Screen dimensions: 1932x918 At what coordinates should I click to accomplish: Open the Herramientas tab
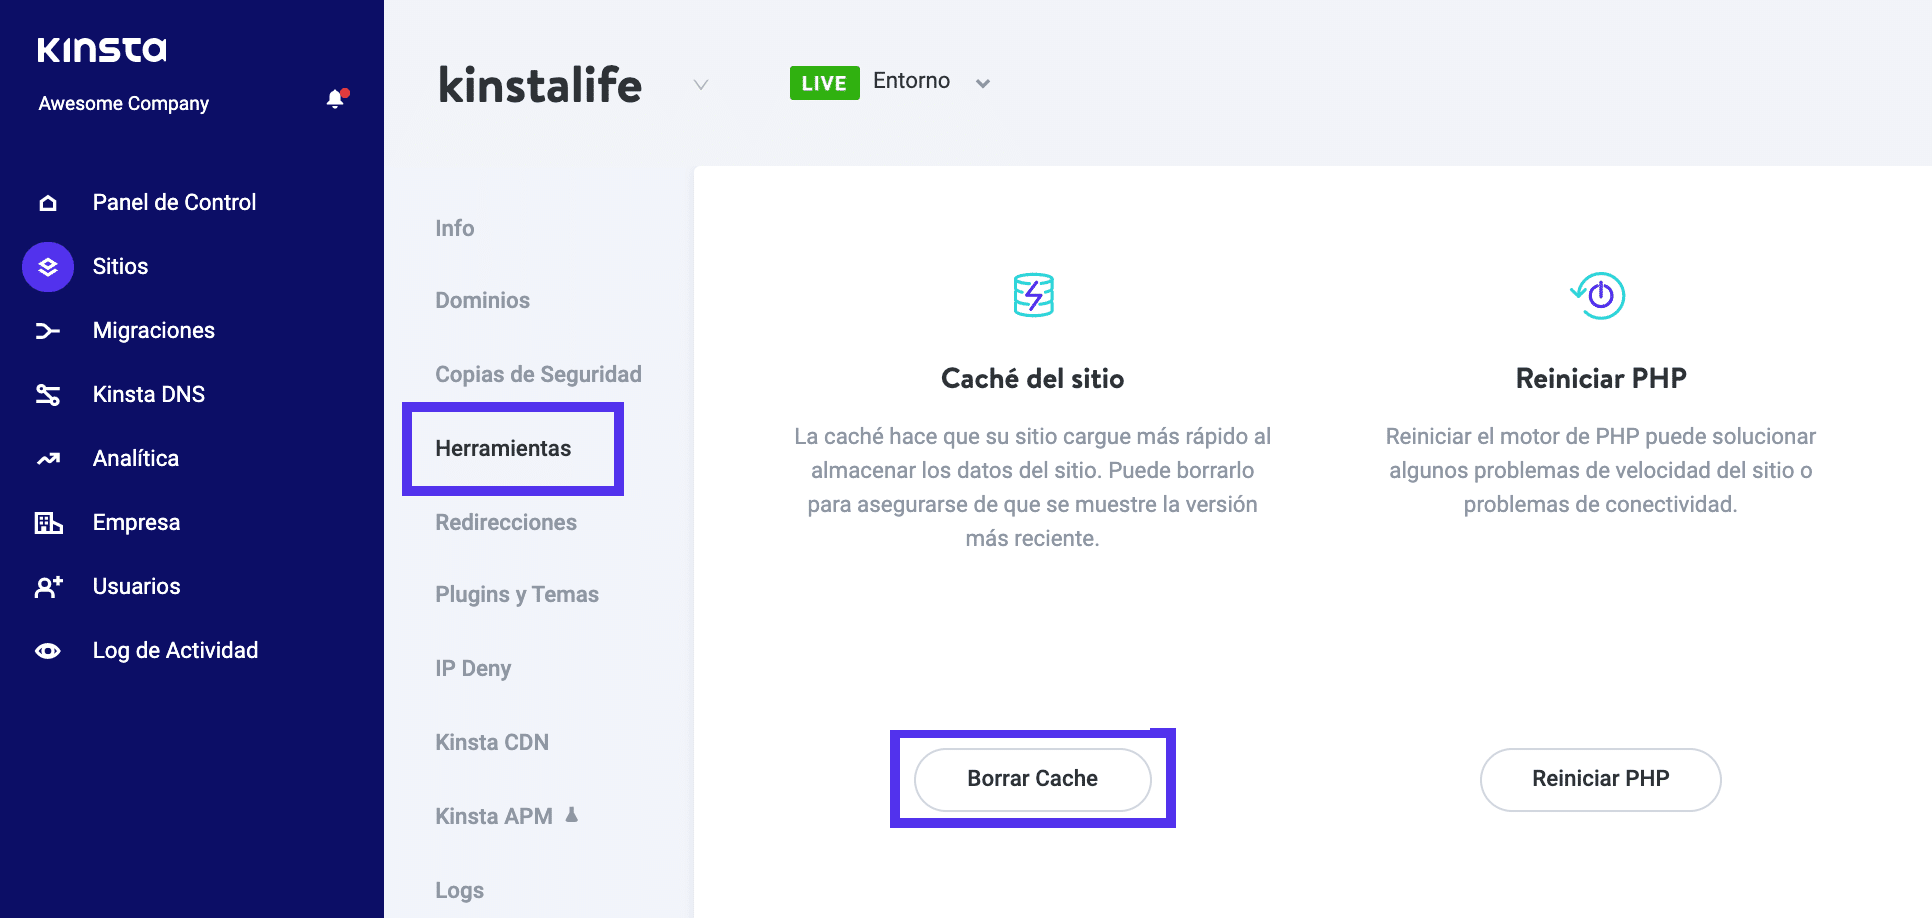[x=503, y=449]
